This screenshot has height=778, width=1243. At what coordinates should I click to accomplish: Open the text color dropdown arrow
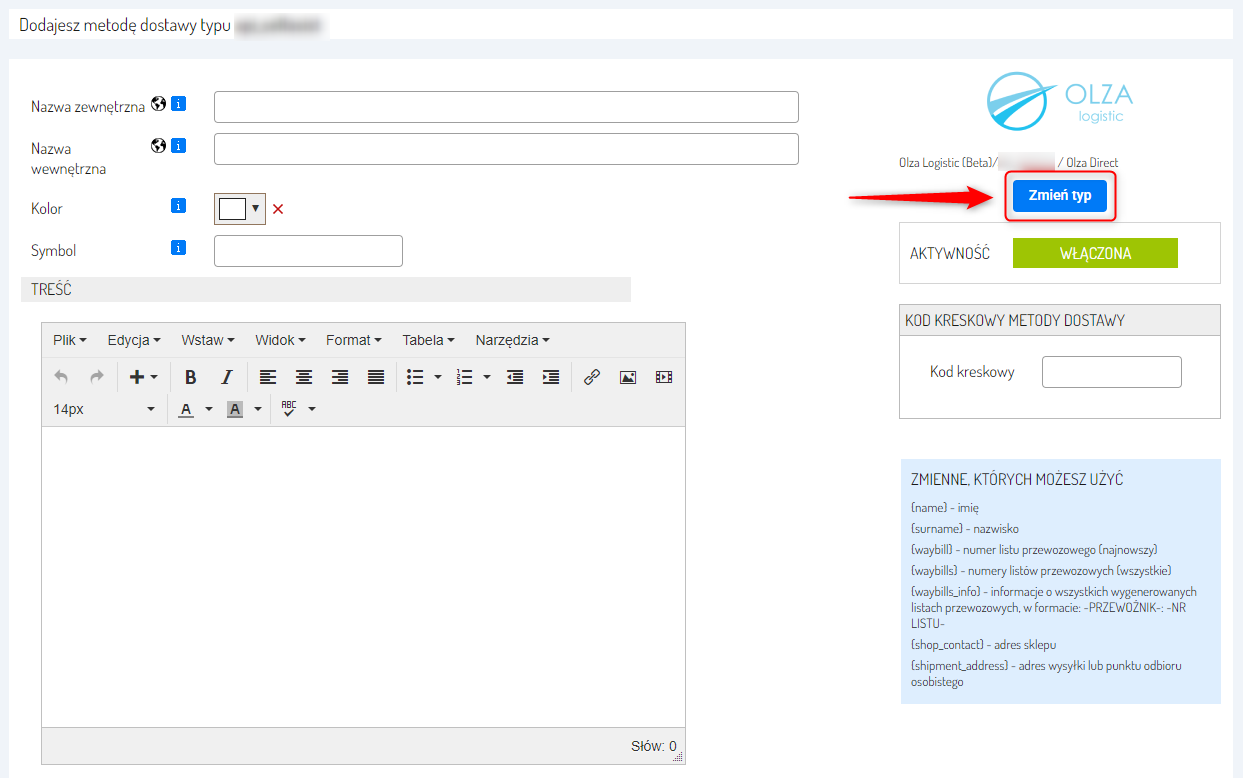(x=209, y=409)
